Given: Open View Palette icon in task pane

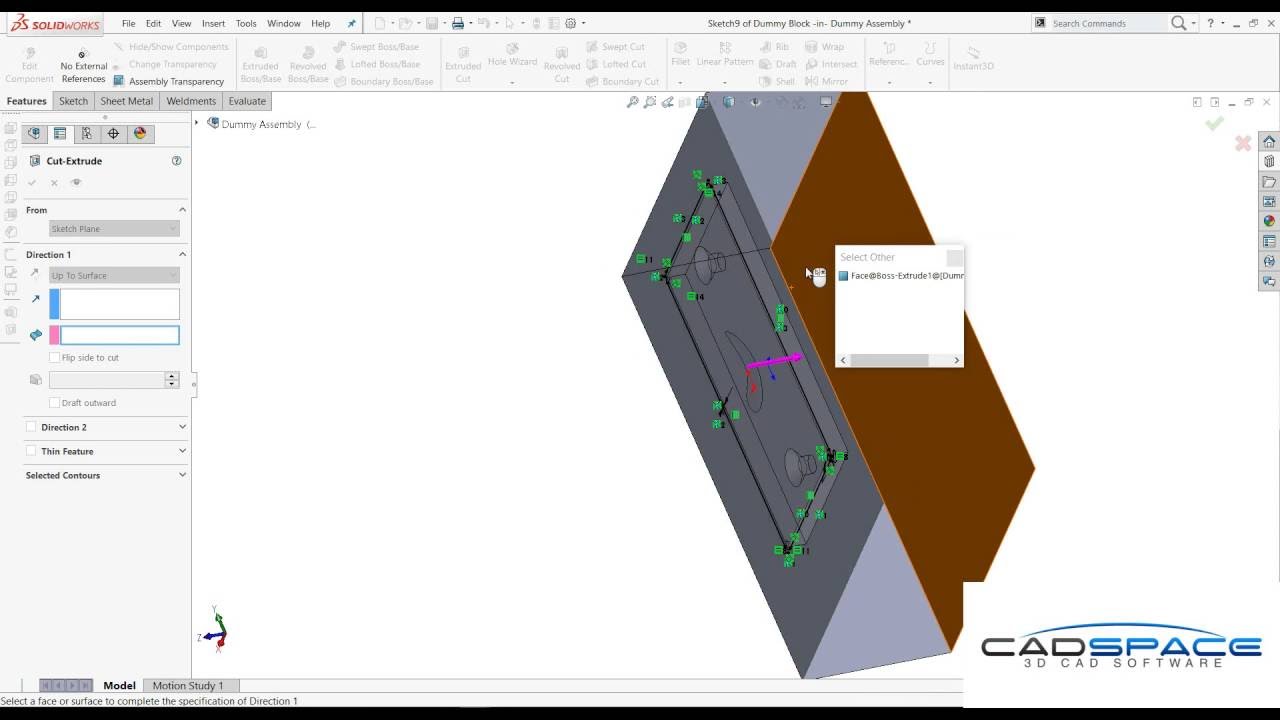Looking at the screenshot, I should click(1269, 202).
